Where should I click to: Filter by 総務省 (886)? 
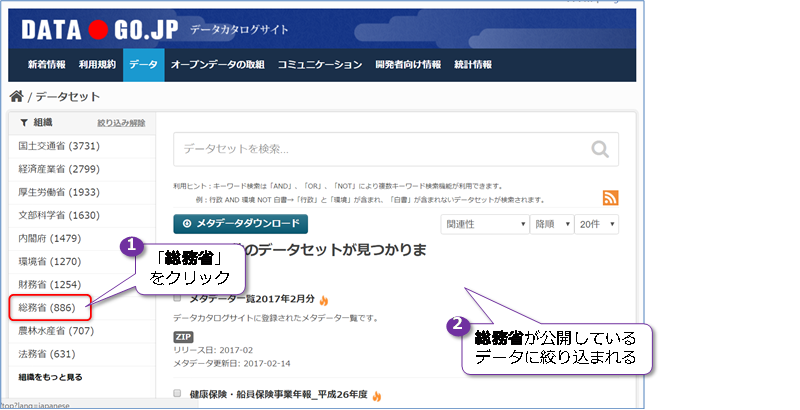47,308
